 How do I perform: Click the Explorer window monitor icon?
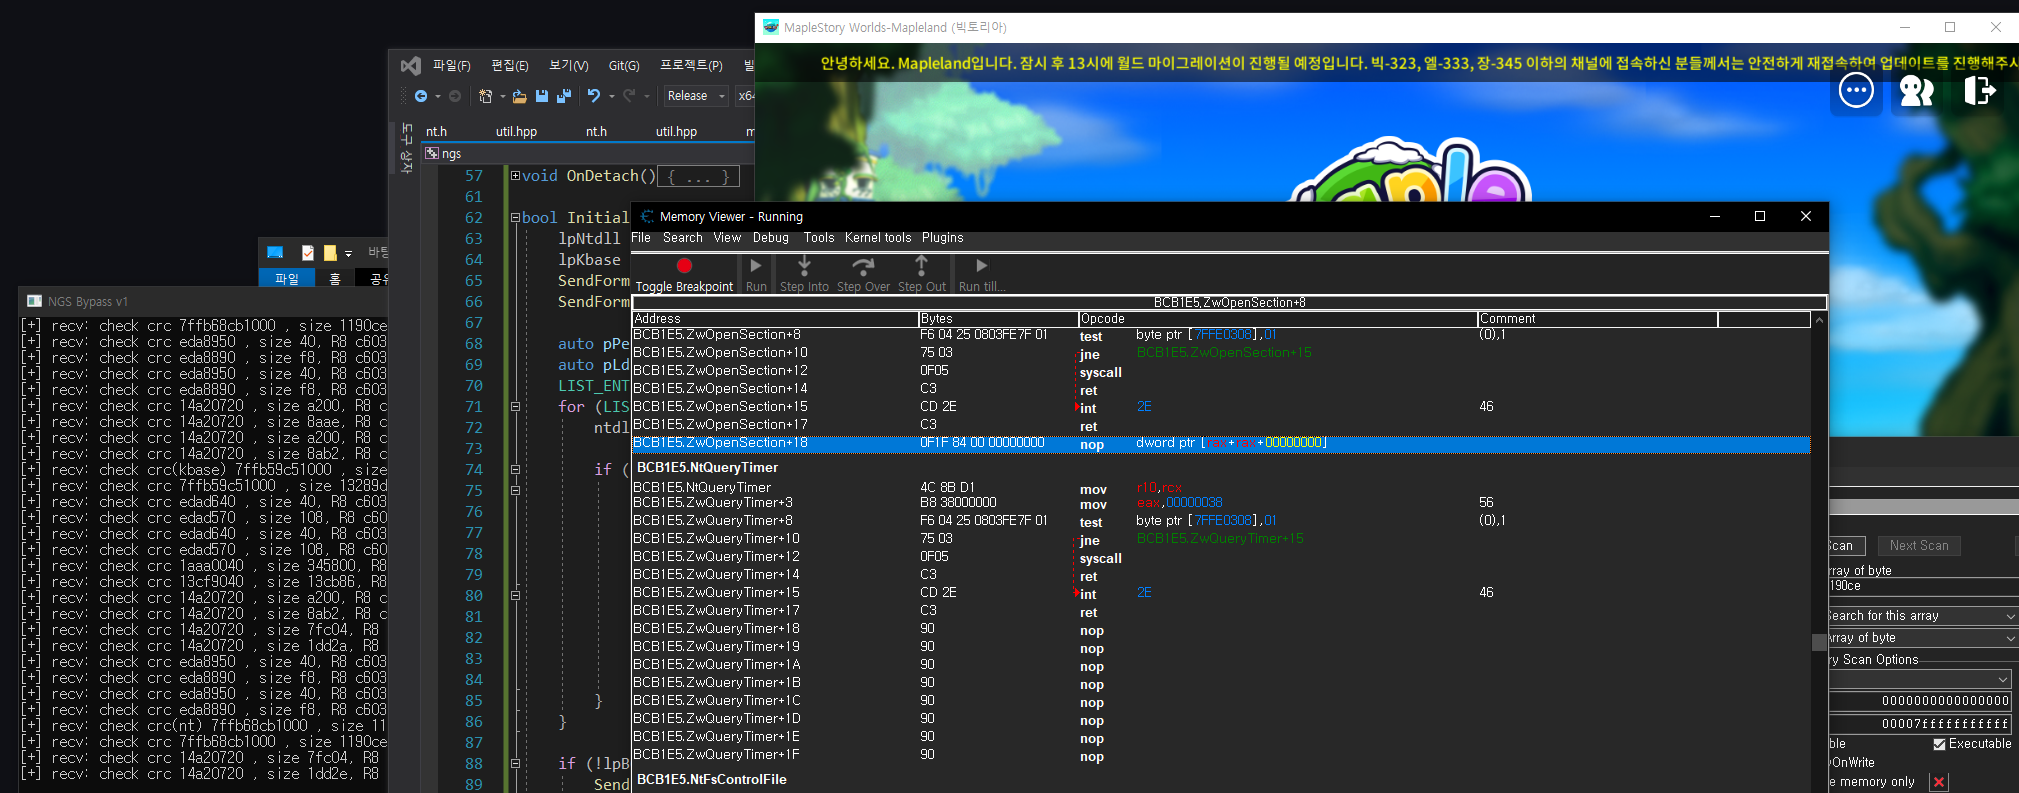tap(275, 252)
